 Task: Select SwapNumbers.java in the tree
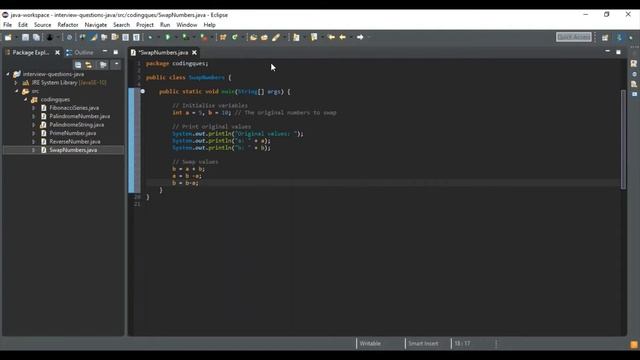73,150
